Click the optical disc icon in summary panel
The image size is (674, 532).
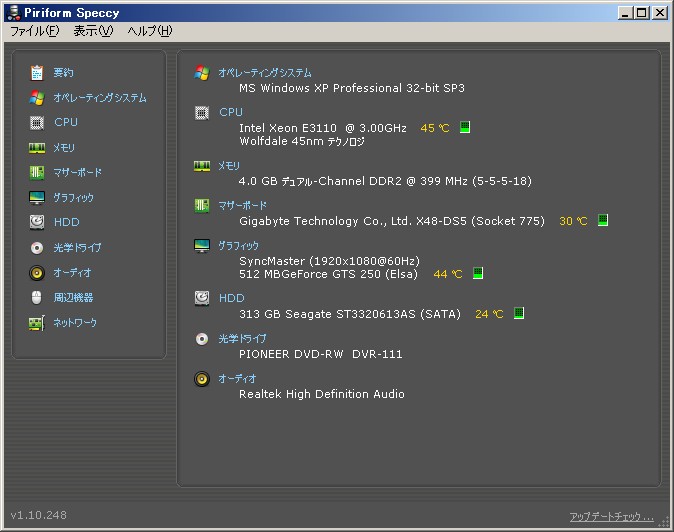click(202, 339)
